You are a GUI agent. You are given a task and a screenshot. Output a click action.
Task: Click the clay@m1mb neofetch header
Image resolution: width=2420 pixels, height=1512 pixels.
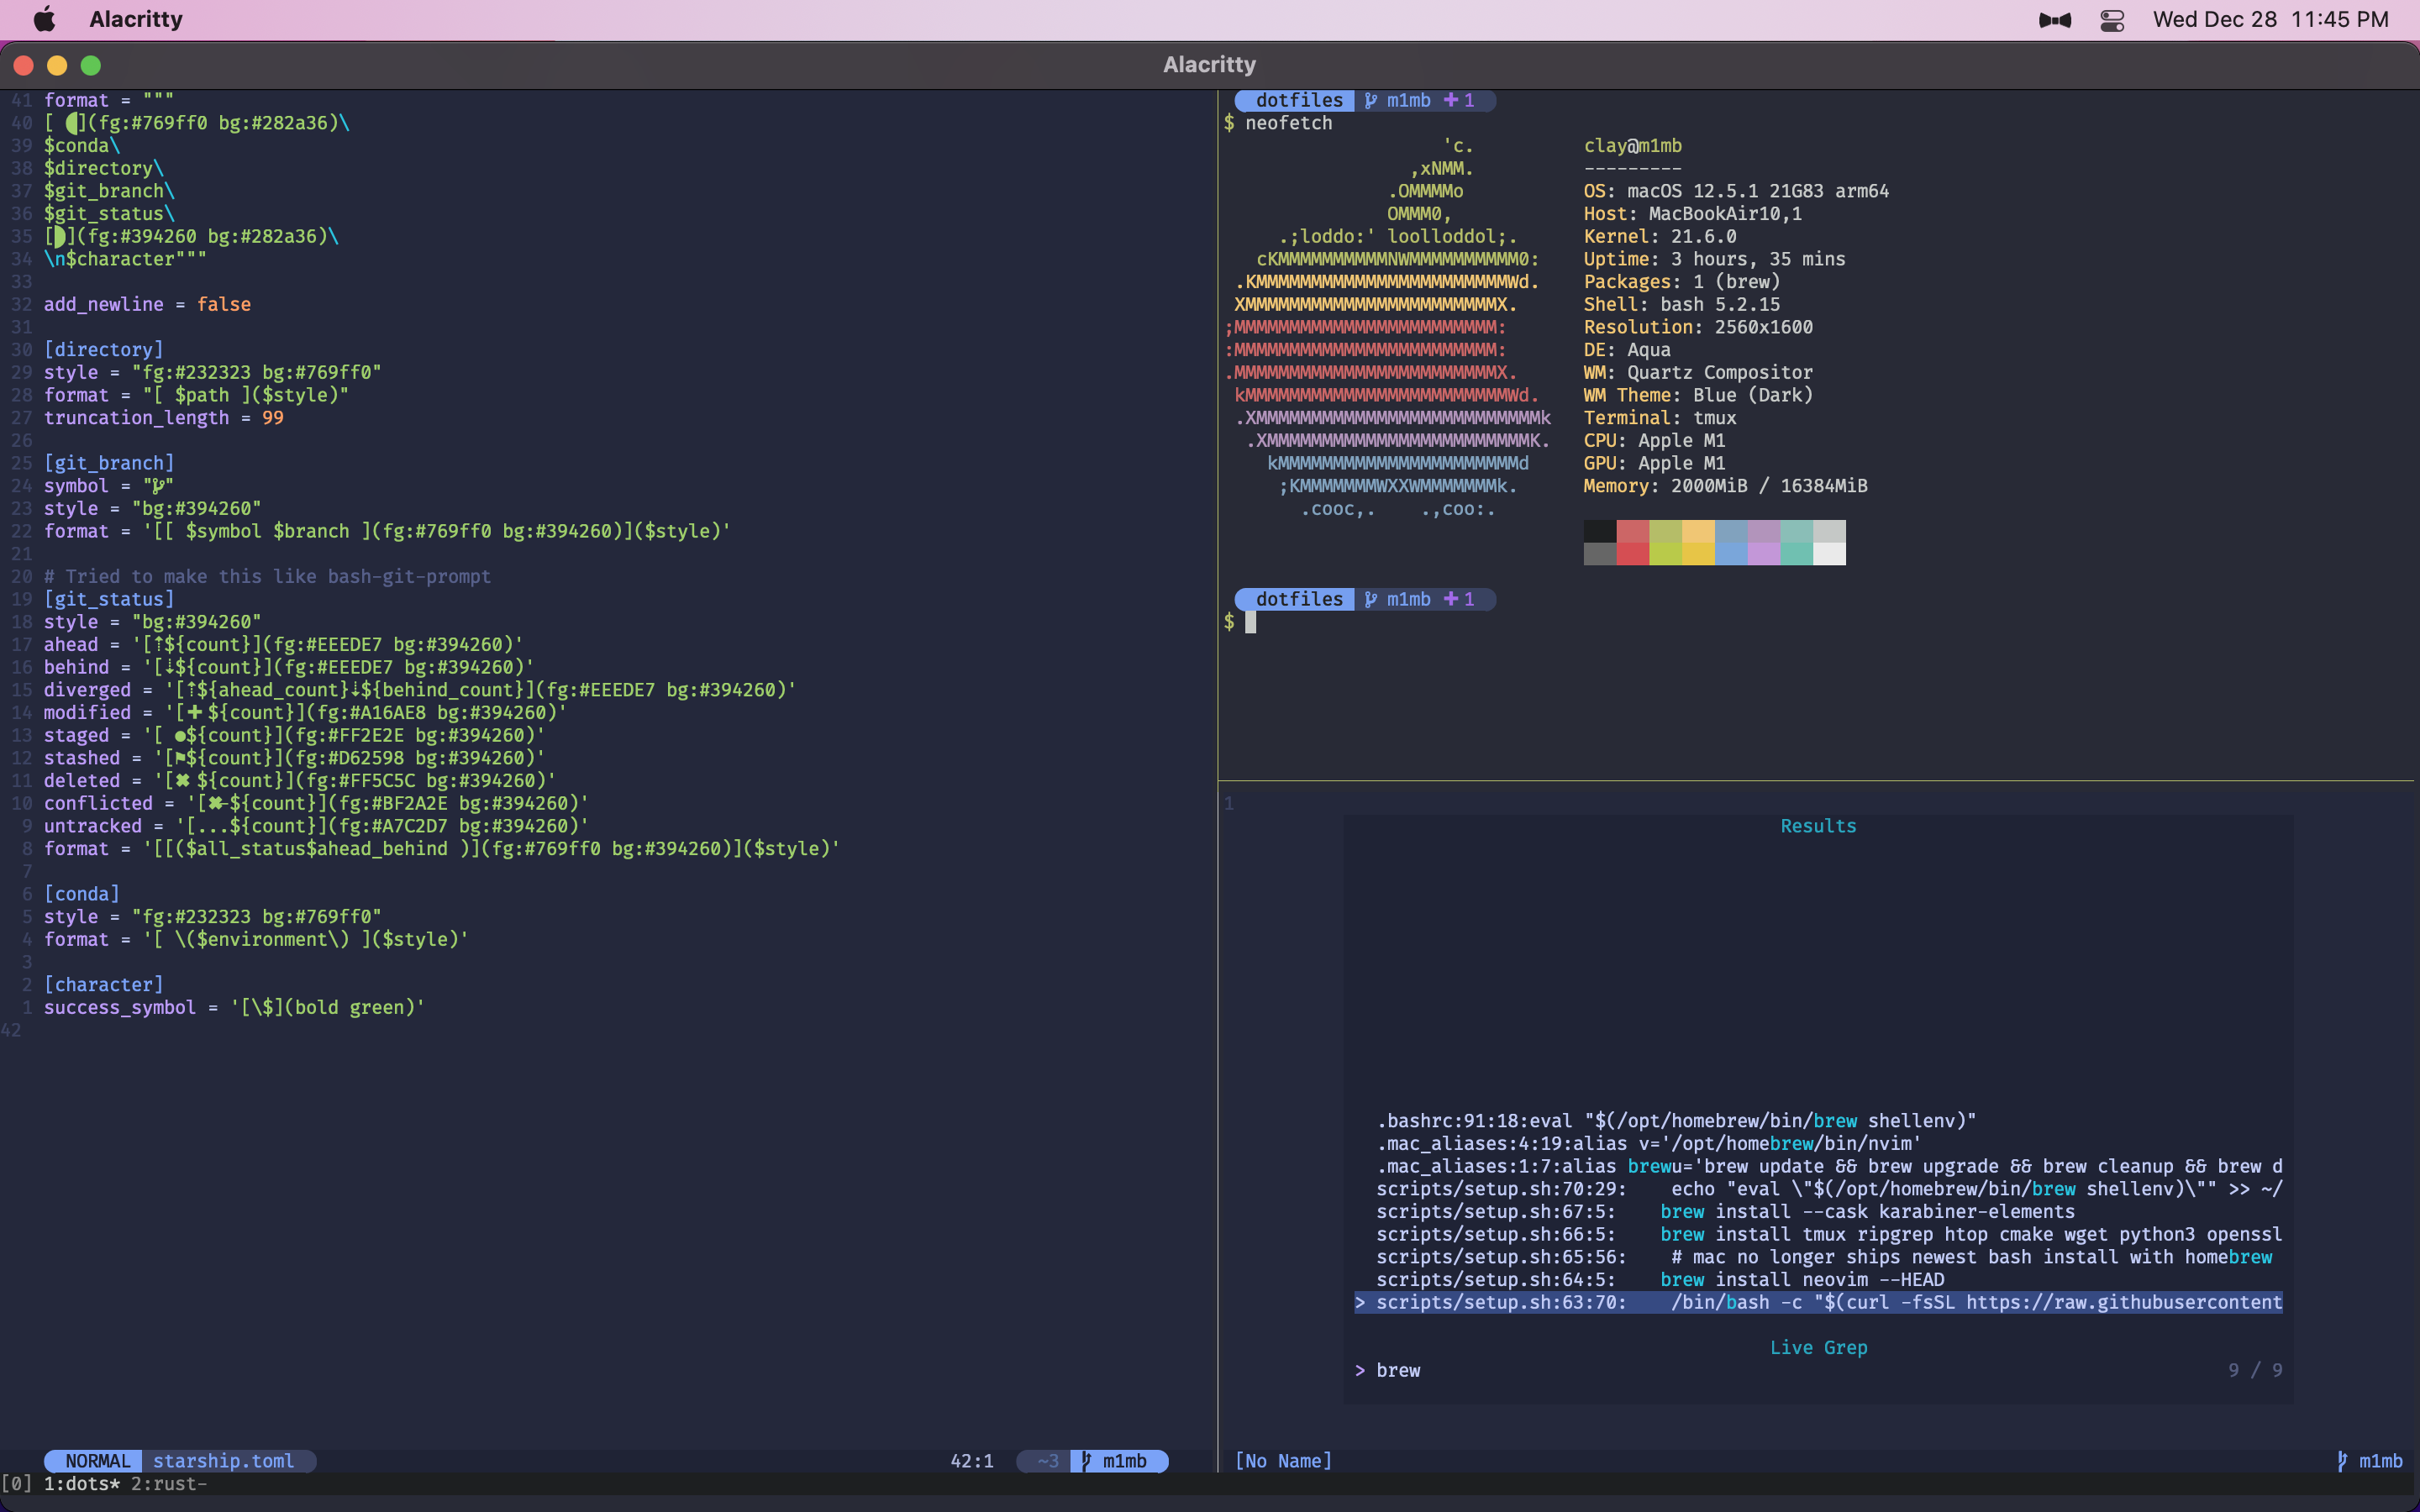[x=1632, y=146]
